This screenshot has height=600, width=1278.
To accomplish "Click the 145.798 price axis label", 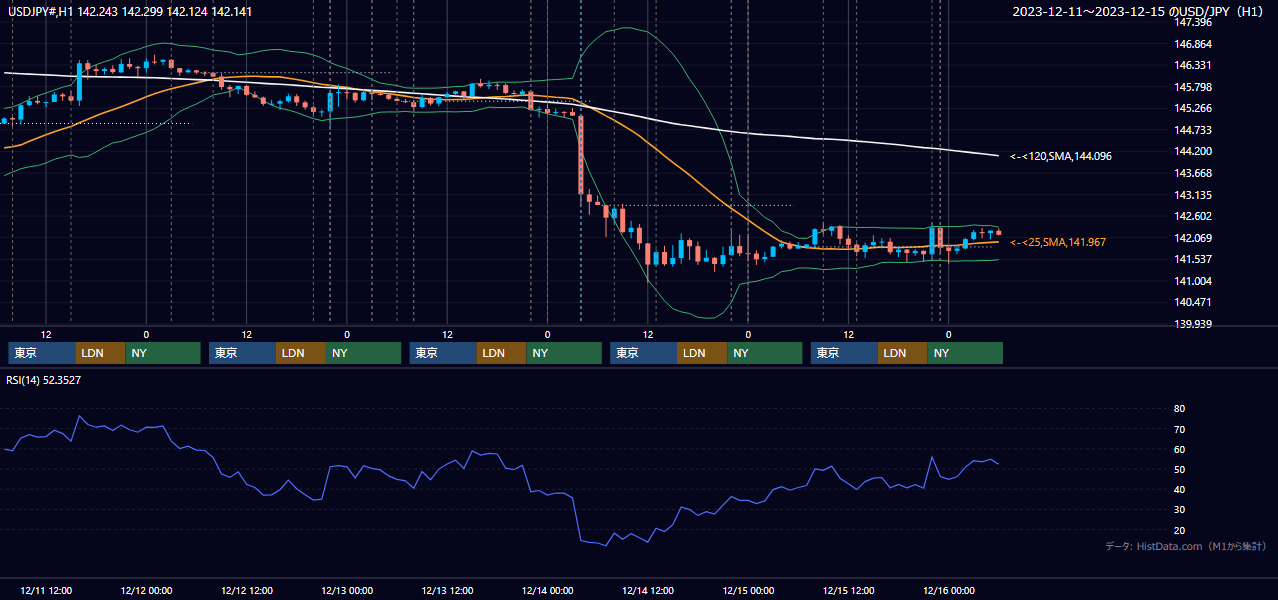I will tap(1192, 87).
